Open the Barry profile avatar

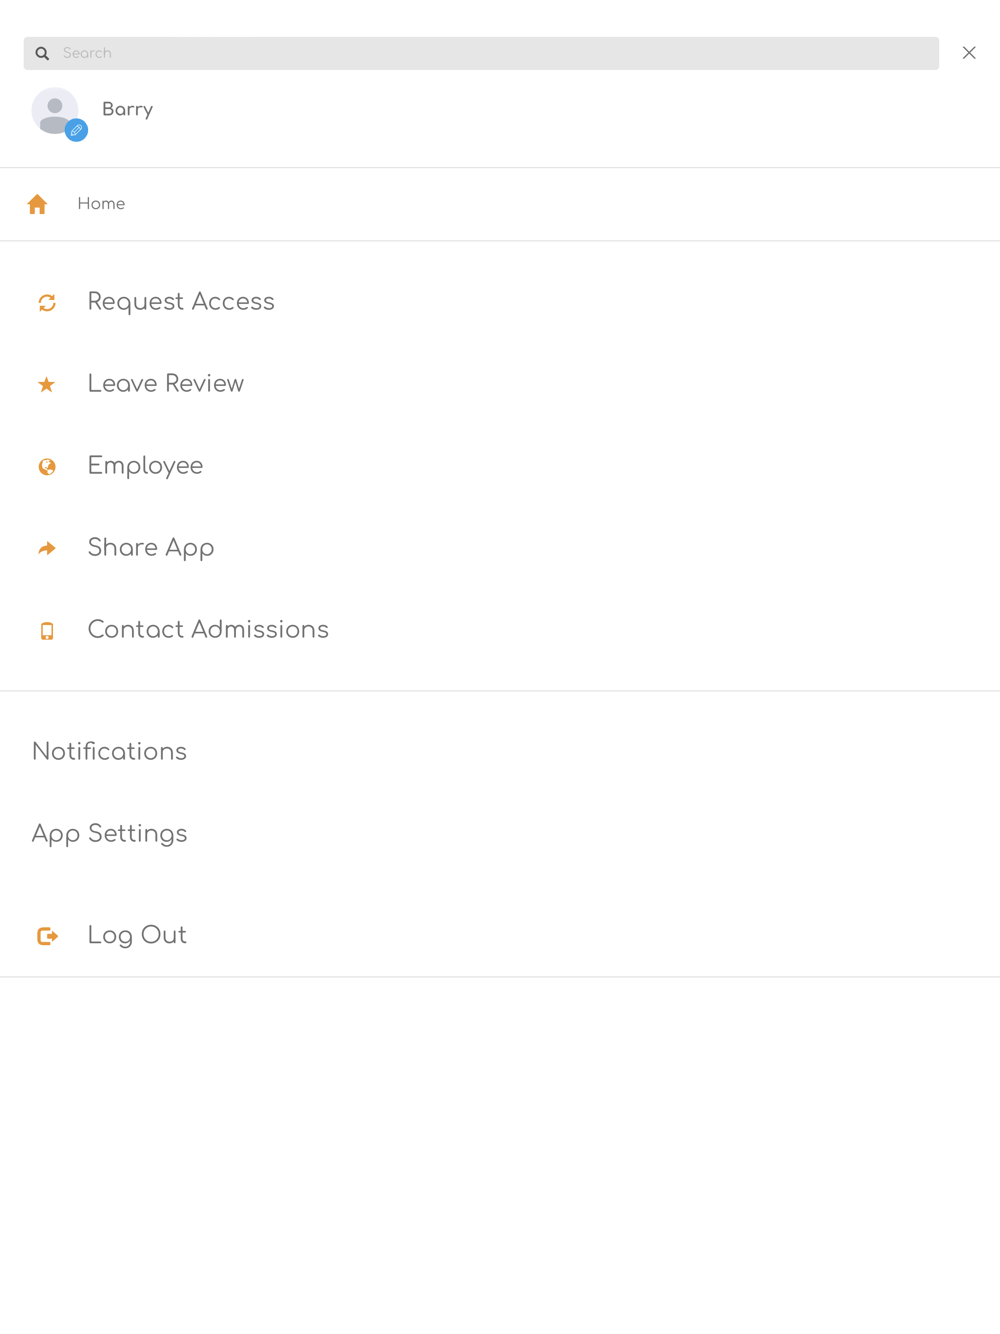click(x=55, y=111)
